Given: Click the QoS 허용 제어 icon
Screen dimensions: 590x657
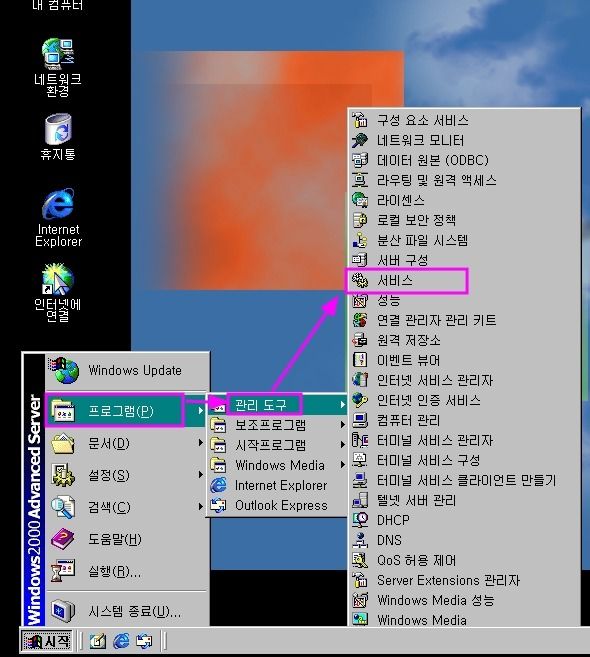Looking at the screenshot, I should tap(360, 560).
